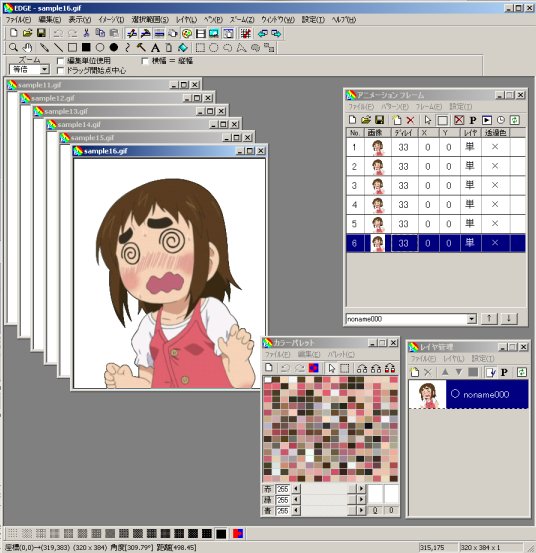Open the レイヤ menu in layer panel
Image resolution: width=536 pixels, height=553 pixels.
(x=453, y=359)
